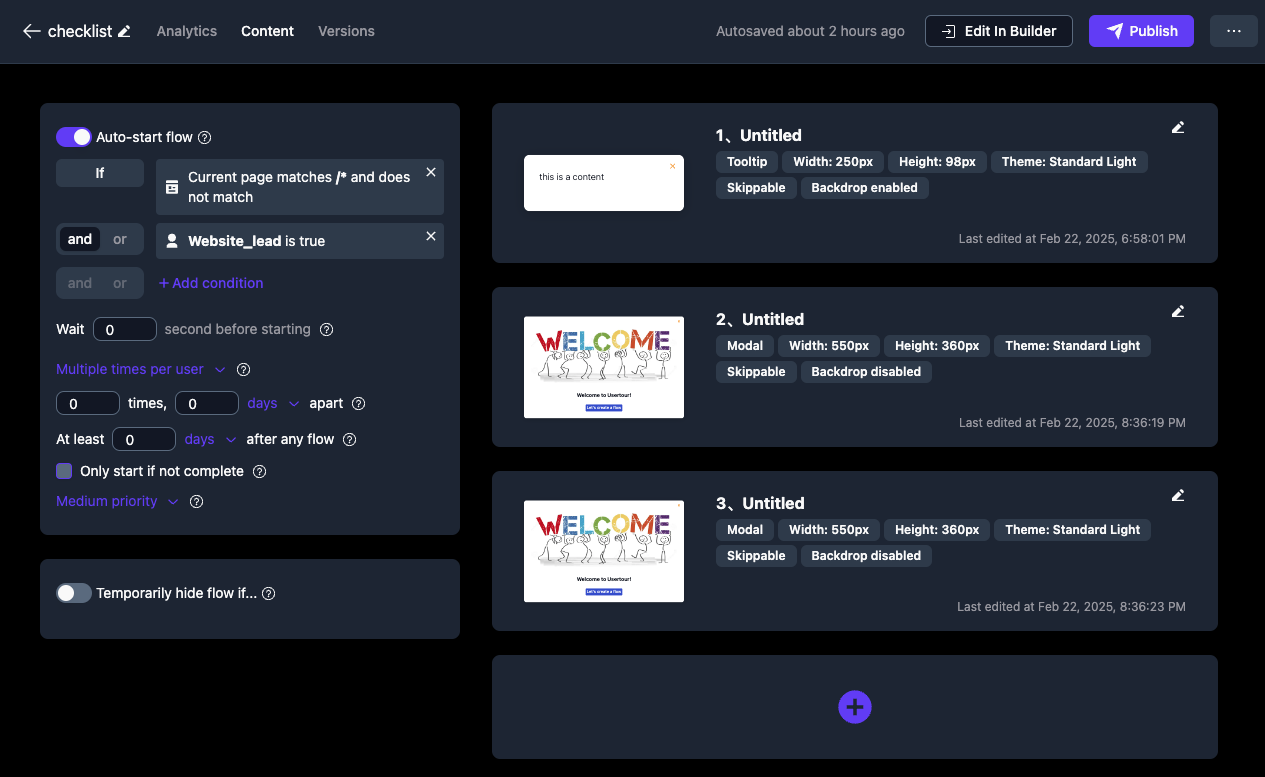Check Only start if not complete
Viewport: 1265px width, 777px height.
[64, 471]
